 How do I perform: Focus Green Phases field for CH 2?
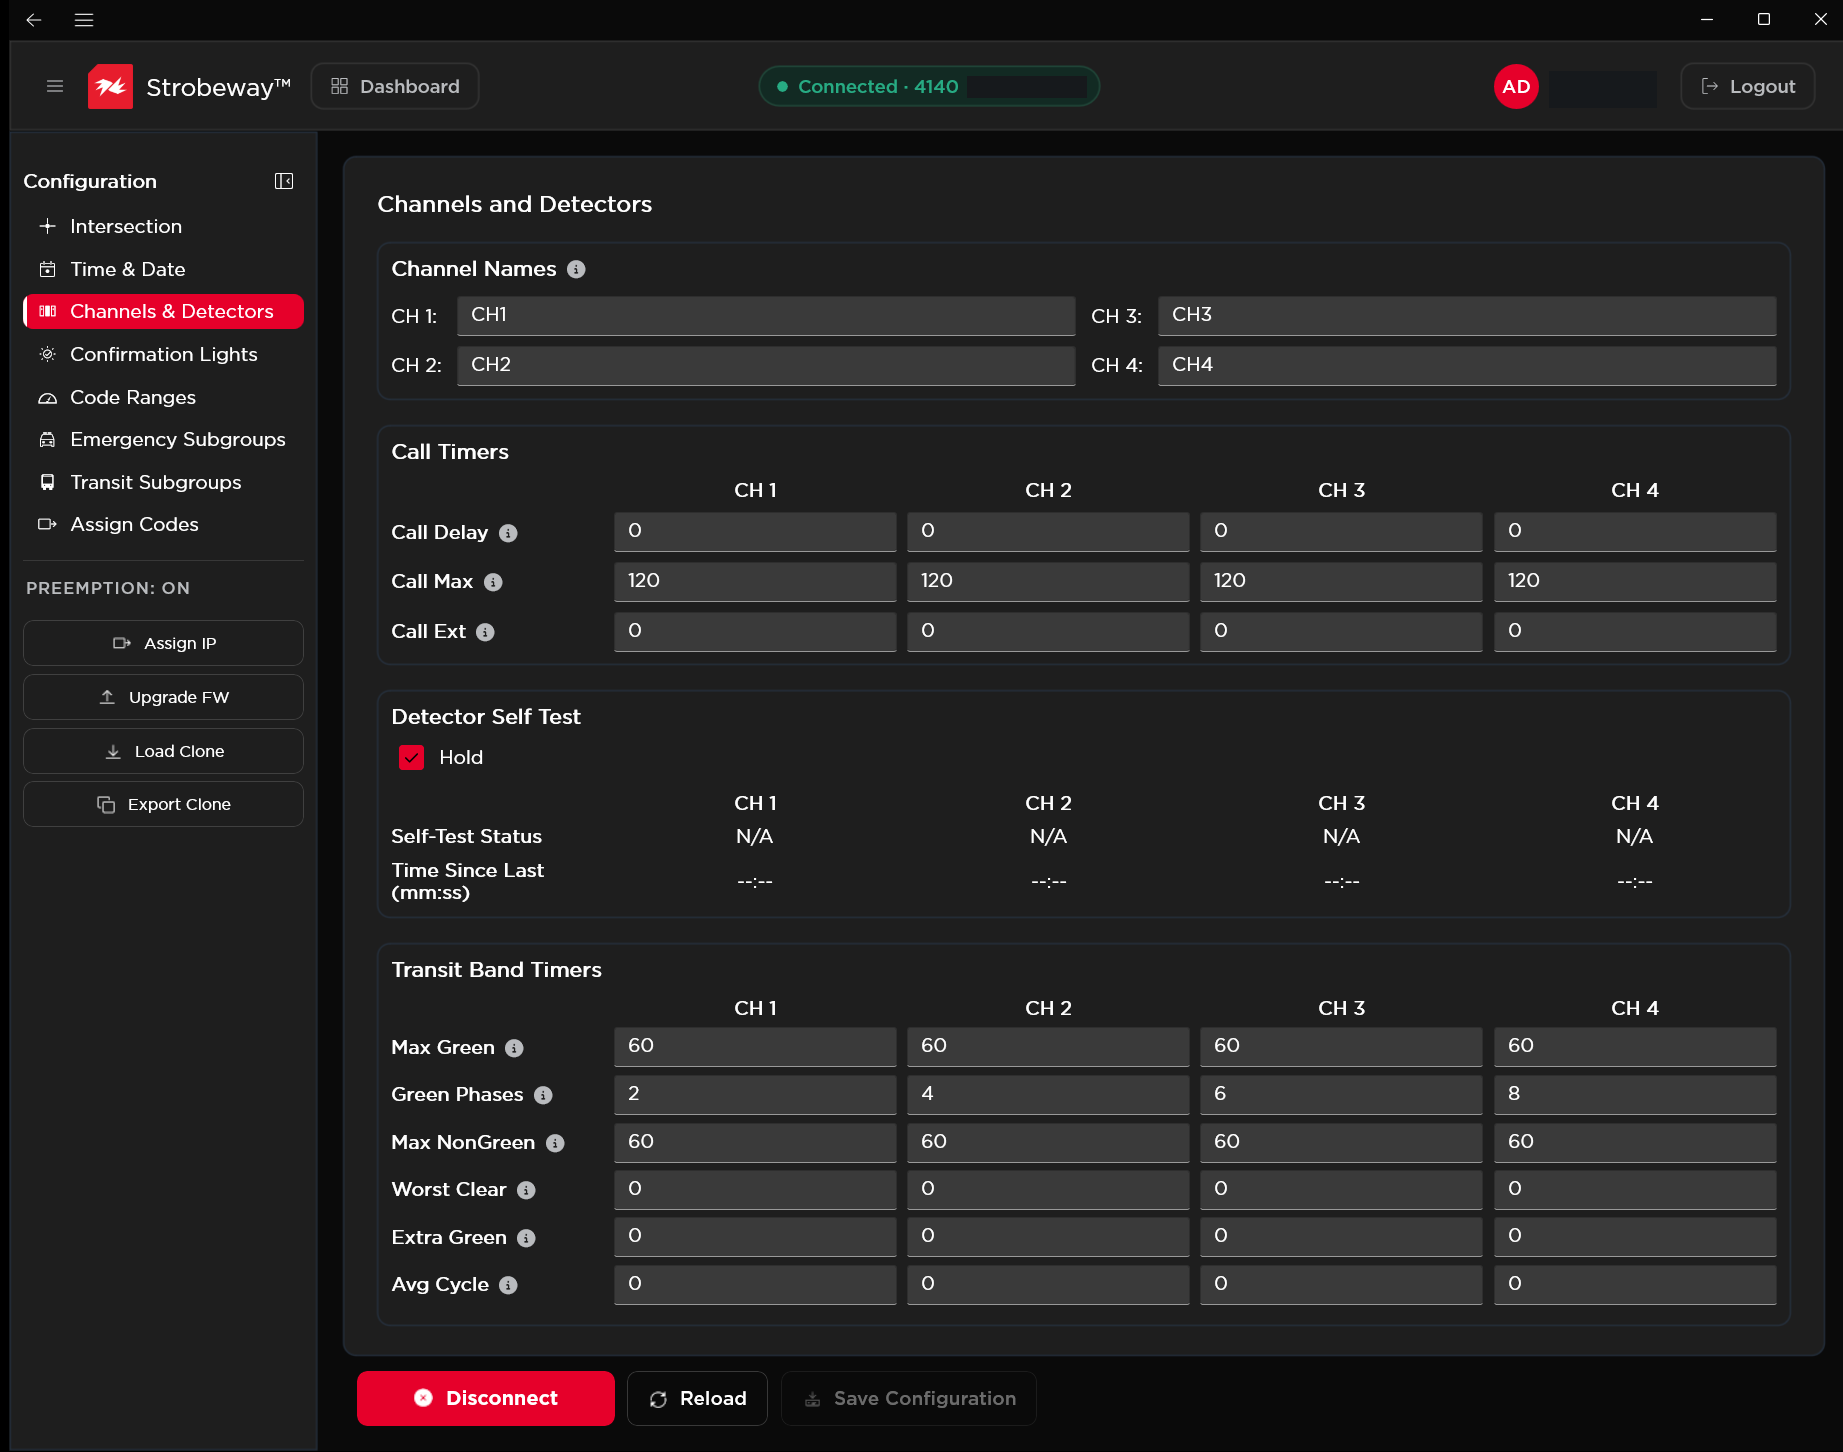pyautogui.click(x=1048, y=1094)
